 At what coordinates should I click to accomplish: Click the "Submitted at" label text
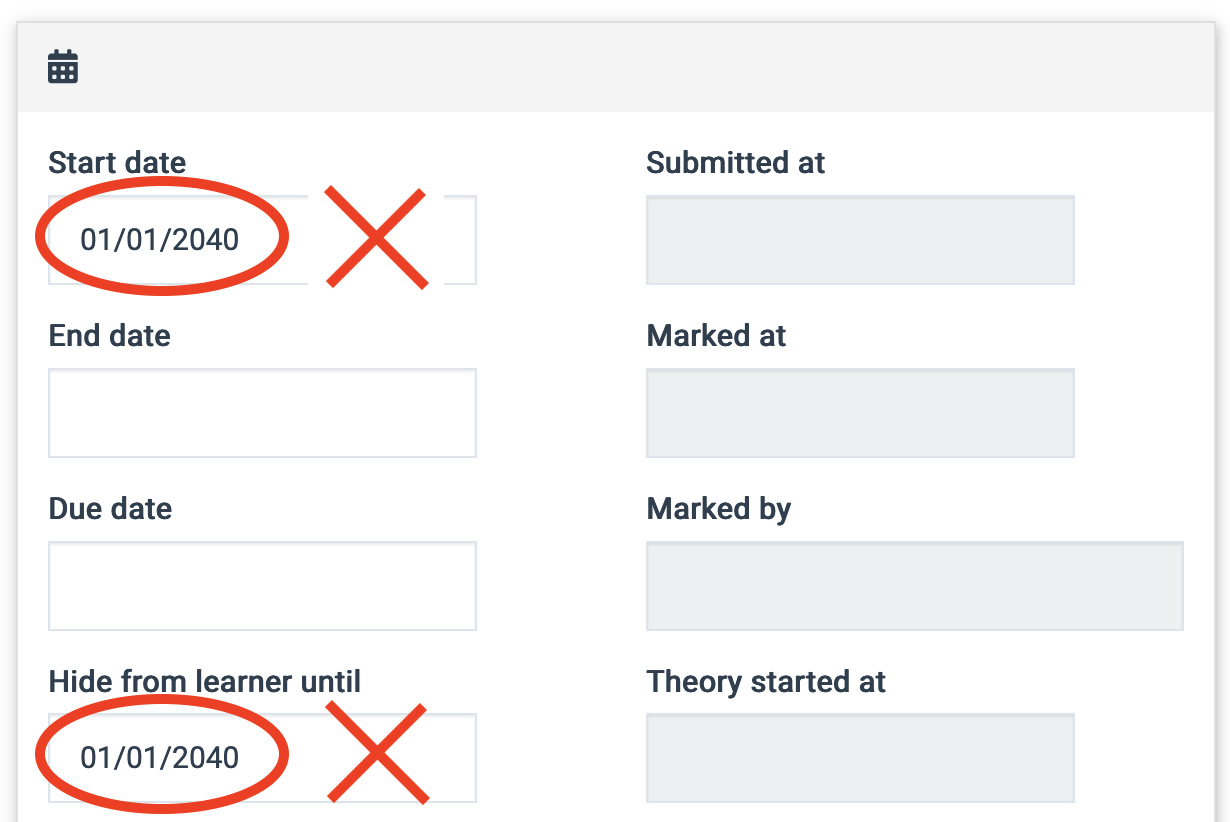pyautogui.click(x=735, y=163)
